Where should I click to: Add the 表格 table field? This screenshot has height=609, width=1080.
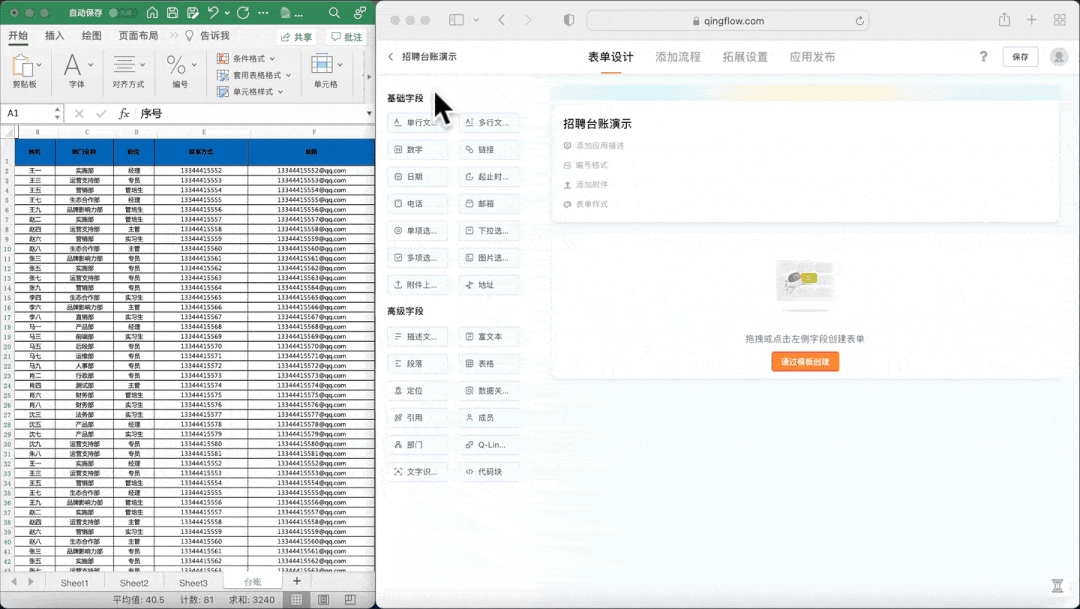pos(489,363)
